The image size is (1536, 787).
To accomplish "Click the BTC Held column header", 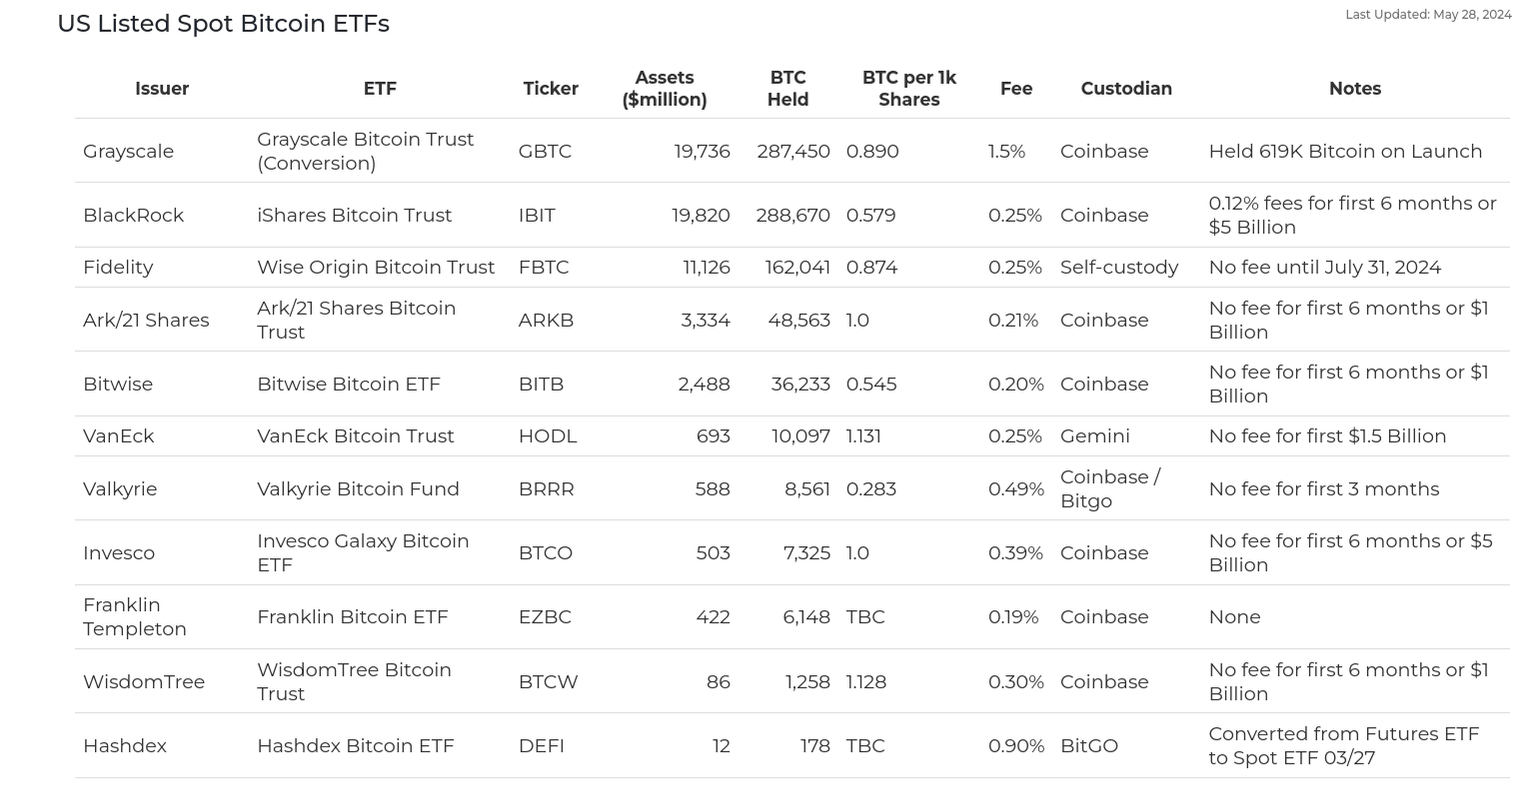I will 788,88.
